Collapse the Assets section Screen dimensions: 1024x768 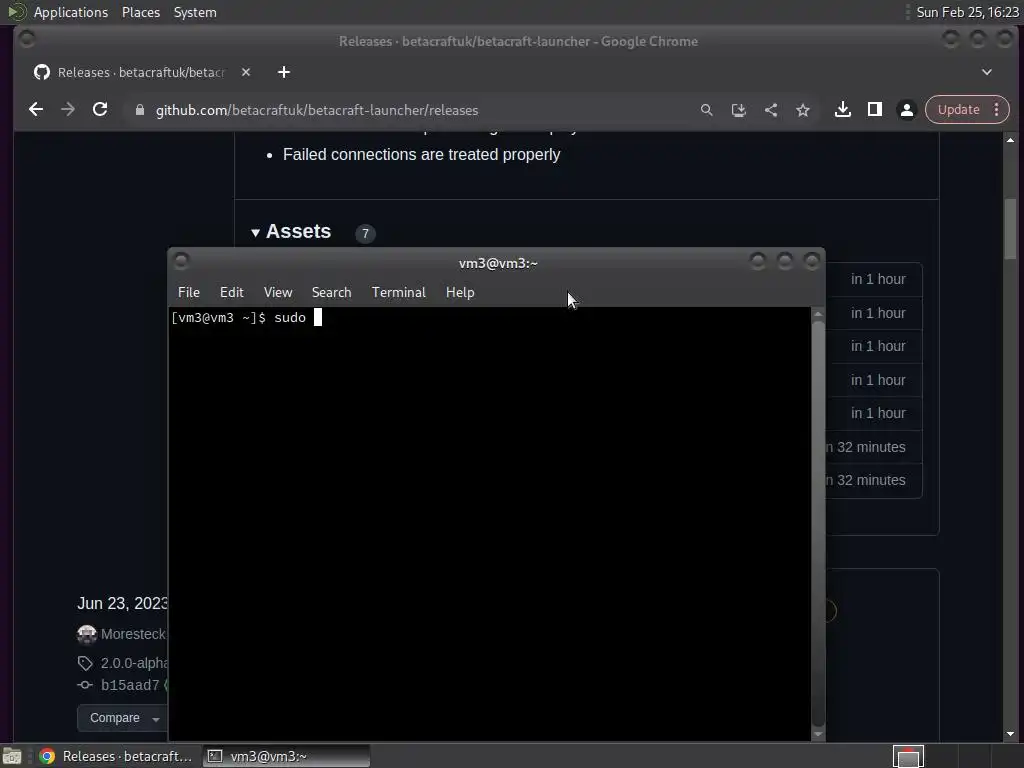(x=255, y=232)
